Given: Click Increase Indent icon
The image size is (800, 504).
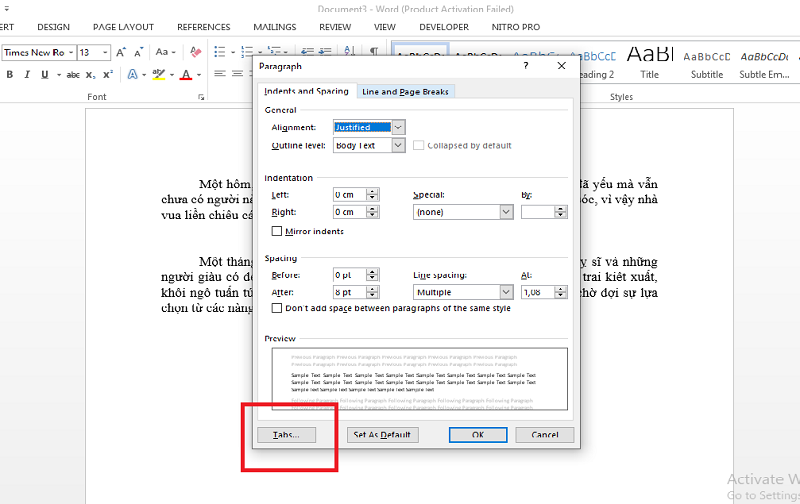Looking at the screenshot, I should click(x=326, y=52).
